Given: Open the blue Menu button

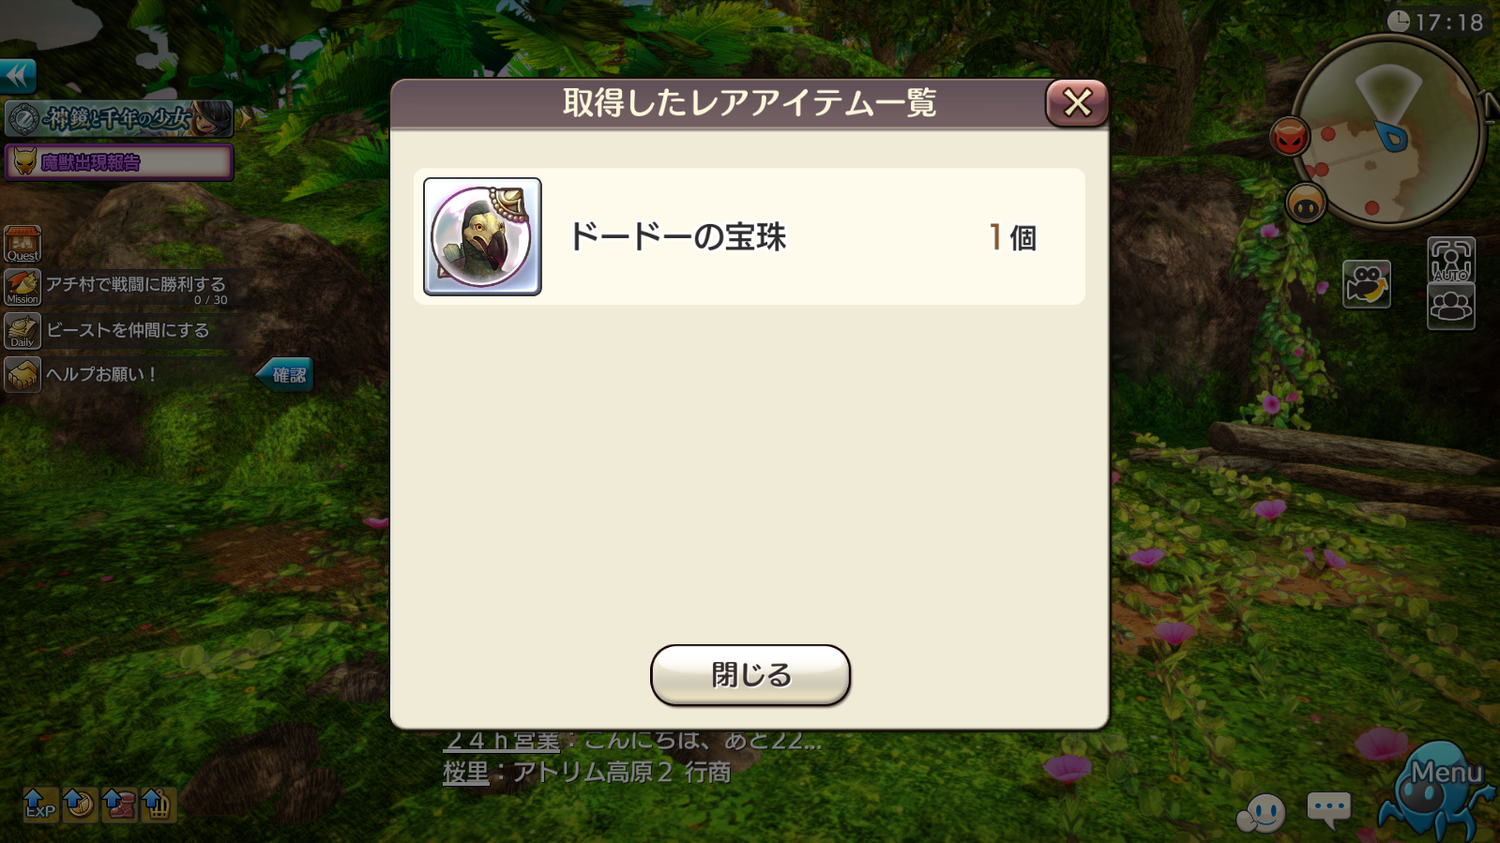Looking at the screenshot, I should coord(1437,790).
